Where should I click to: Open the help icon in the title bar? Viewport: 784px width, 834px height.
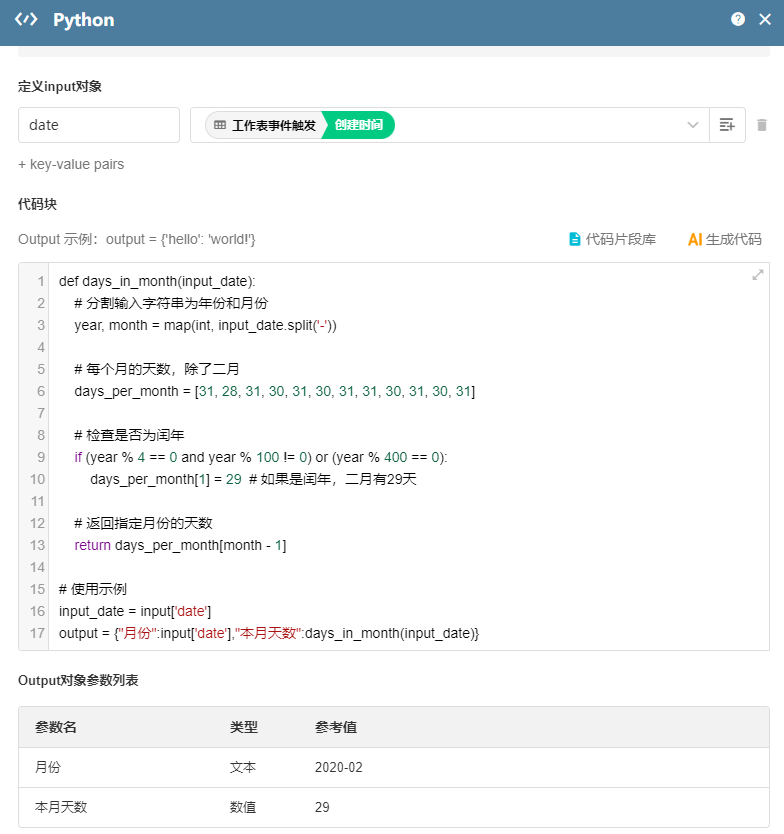click(x=738, y=19)
